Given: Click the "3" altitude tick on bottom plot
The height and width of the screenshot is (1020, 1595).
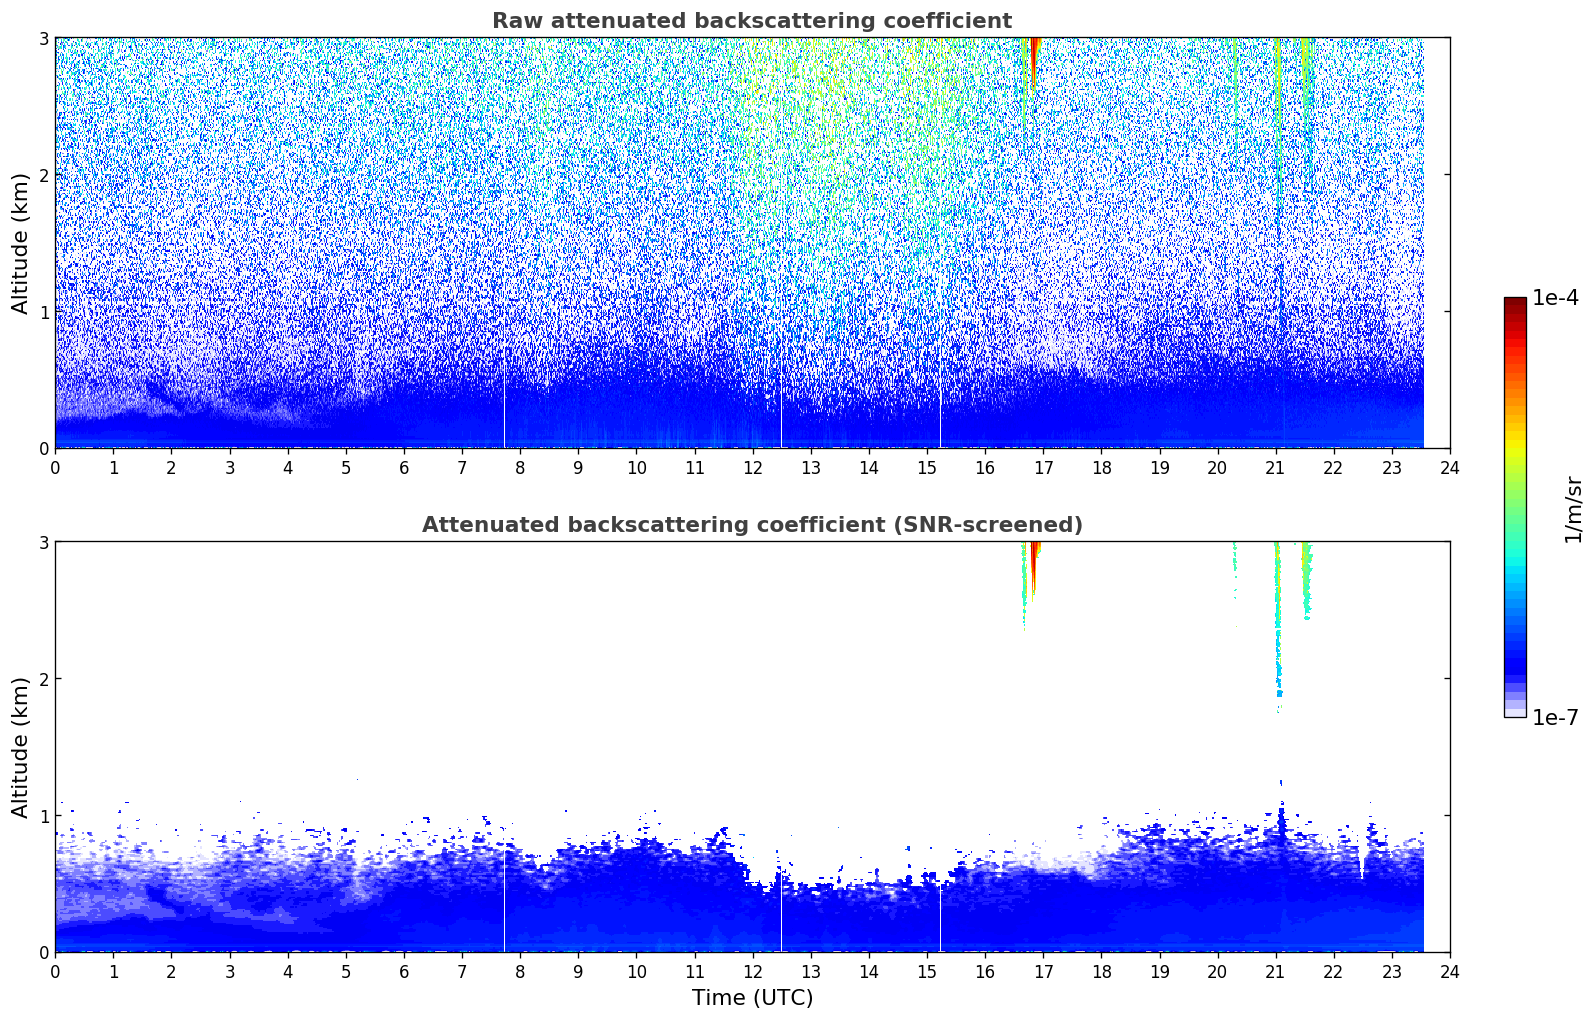Looking at the screenshot, I should tap(44, 542).
